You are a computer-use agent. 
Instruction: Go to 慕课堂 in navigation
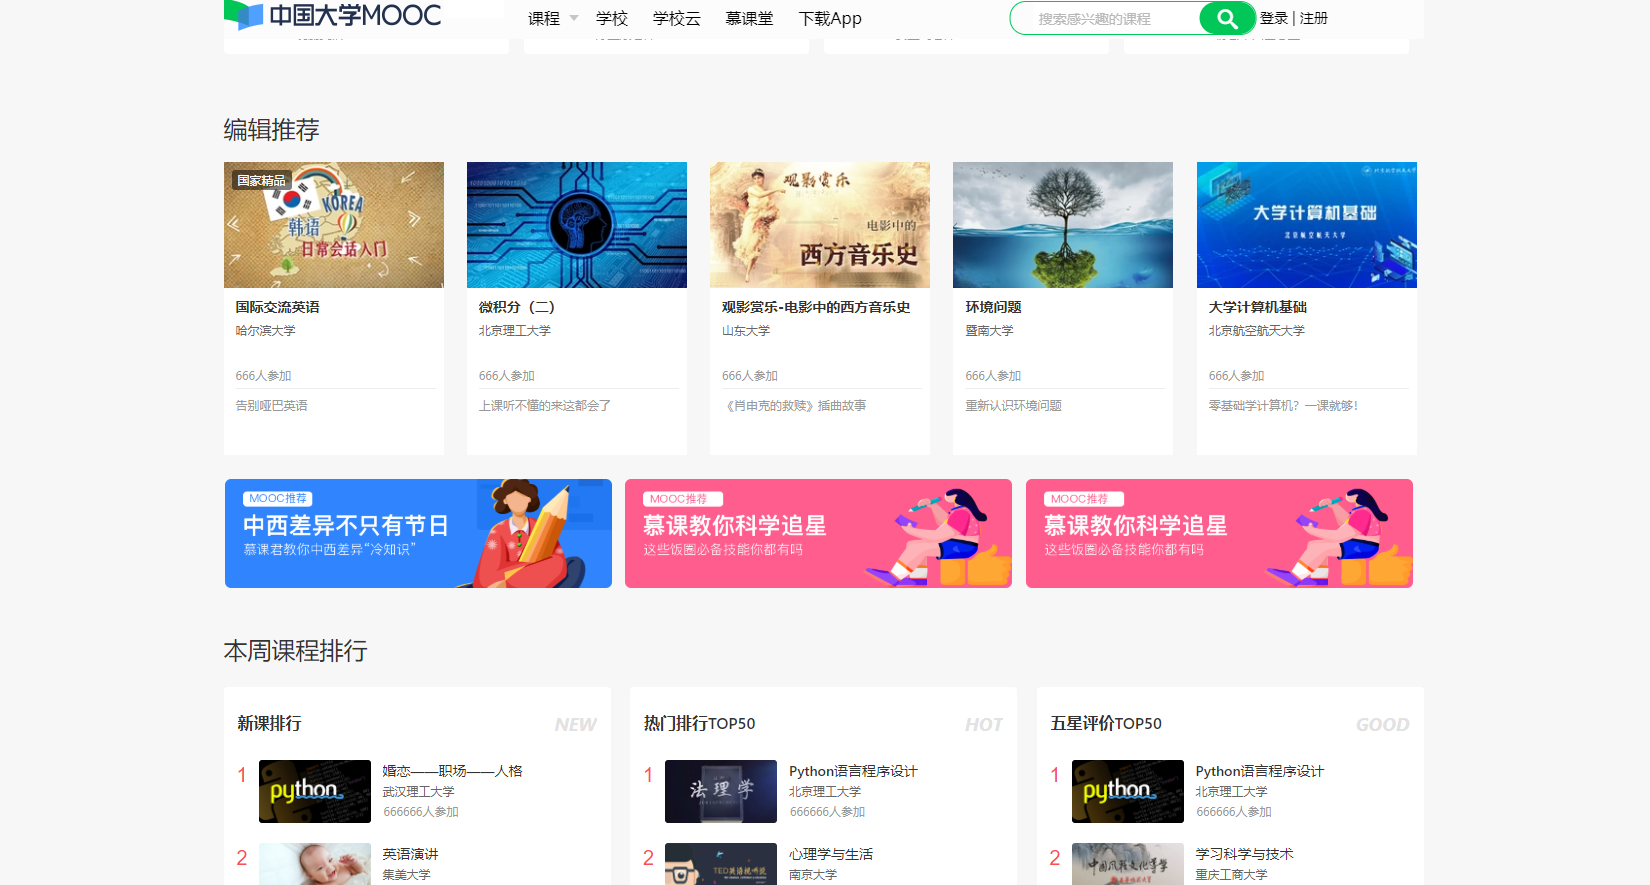tap(749, 18)
